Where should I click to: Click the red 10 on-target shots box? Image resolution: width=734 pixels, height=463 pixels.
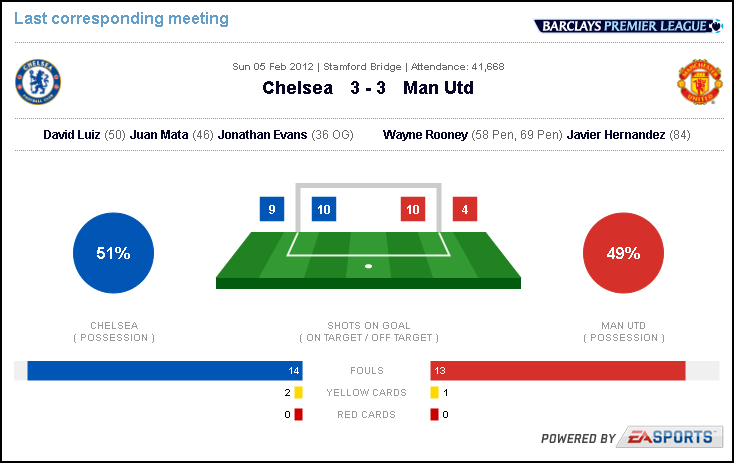(x=413, y=209)
